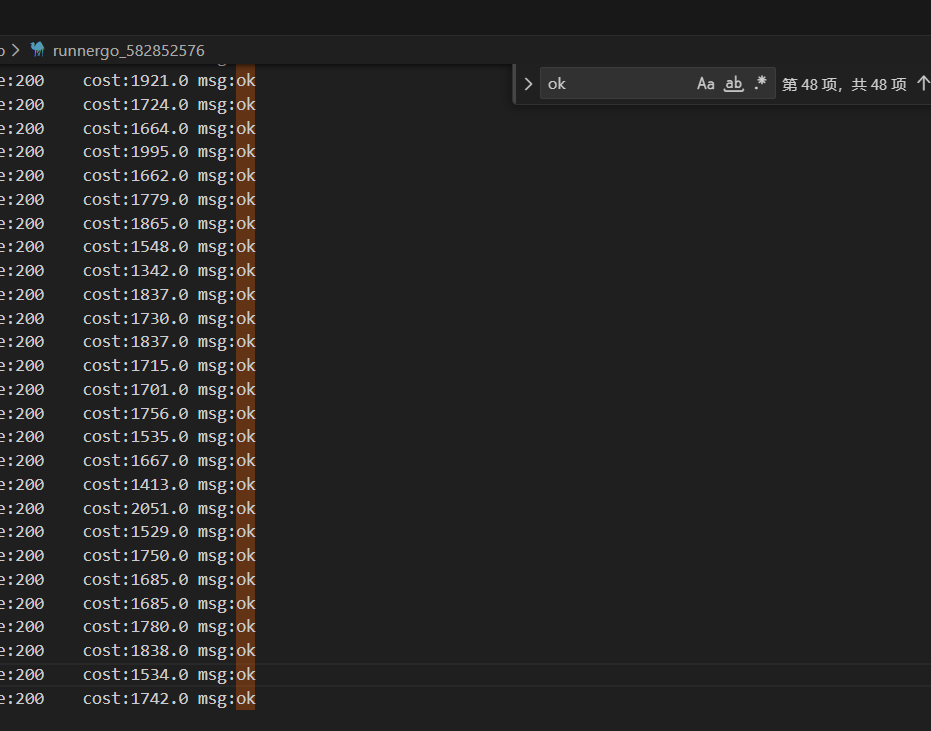Open the runnergo_582852576 breadcrumb item
The image size is (931, 731).
[128, 50]
